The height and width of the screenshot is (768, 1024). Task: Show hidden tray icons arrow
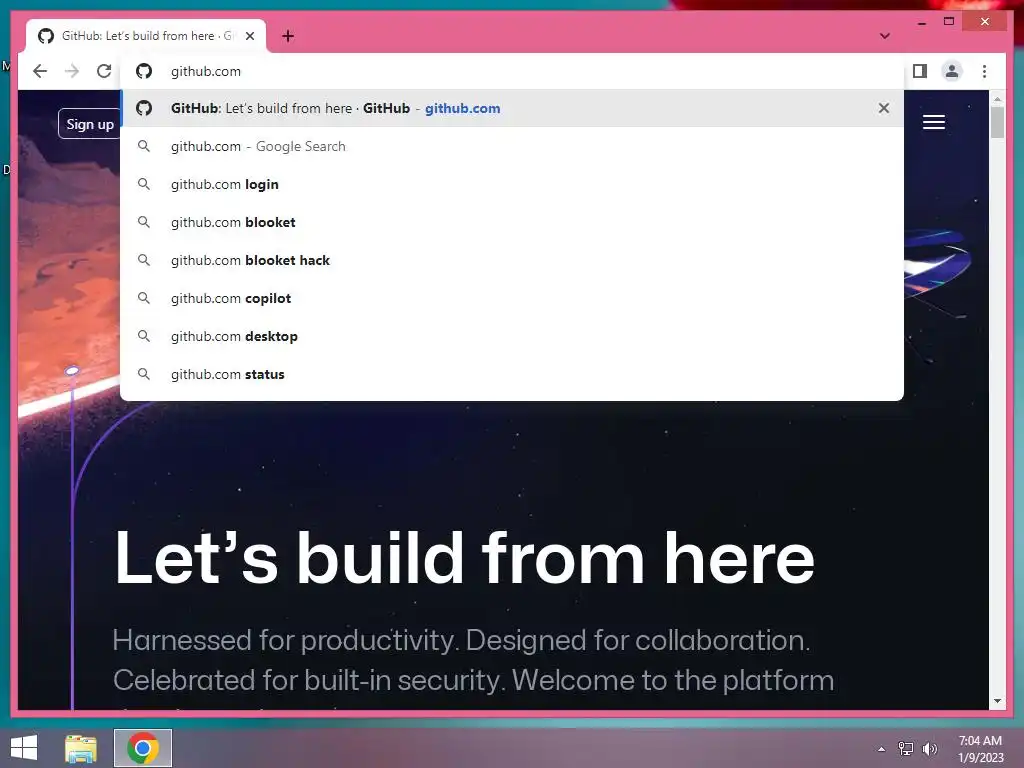click(881, 749)
